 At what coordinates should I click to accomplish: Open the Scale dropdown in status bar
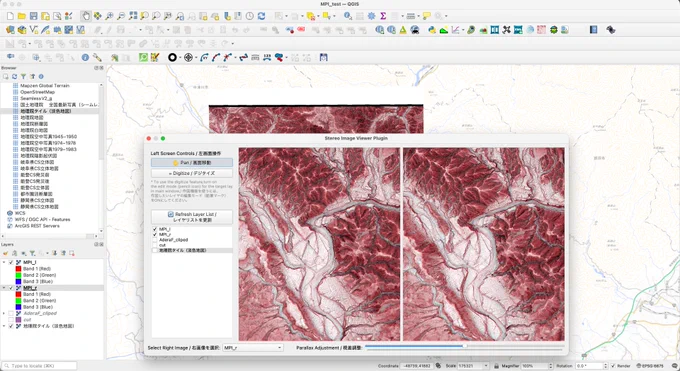coord(486,366)
